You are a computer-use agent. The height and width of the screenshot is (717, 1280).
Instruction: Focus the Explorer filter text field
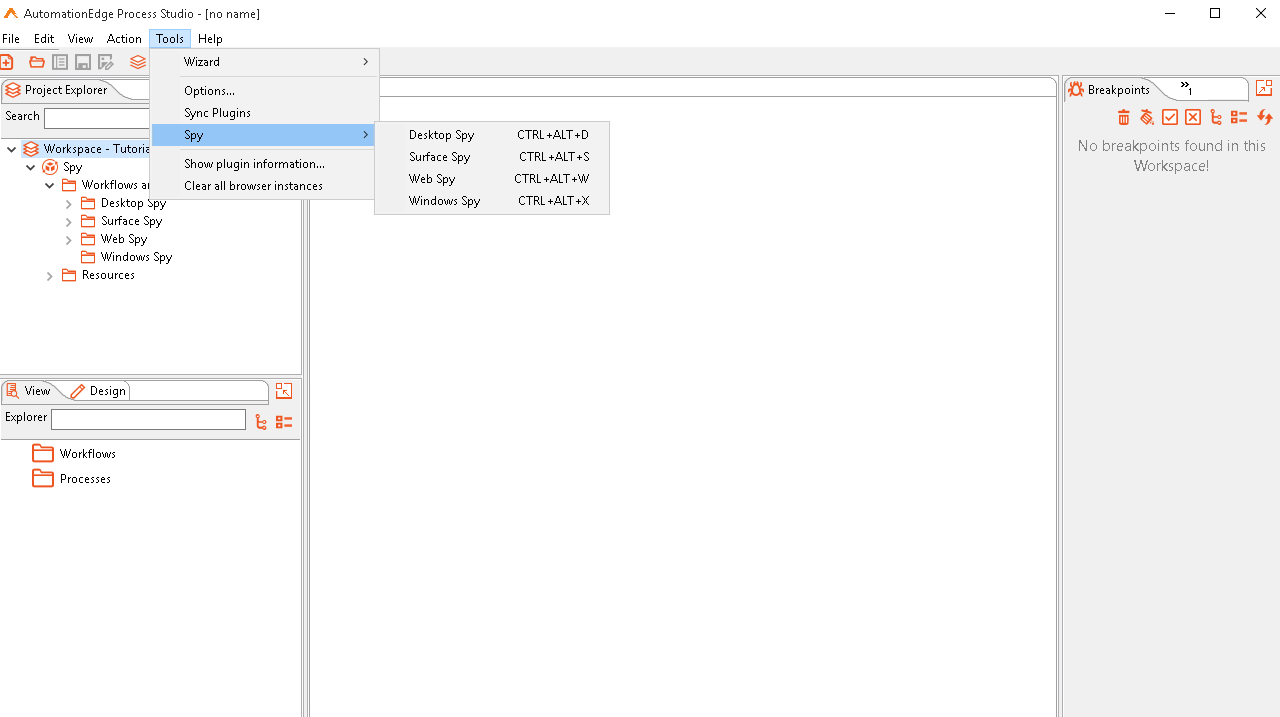(148, 420)
